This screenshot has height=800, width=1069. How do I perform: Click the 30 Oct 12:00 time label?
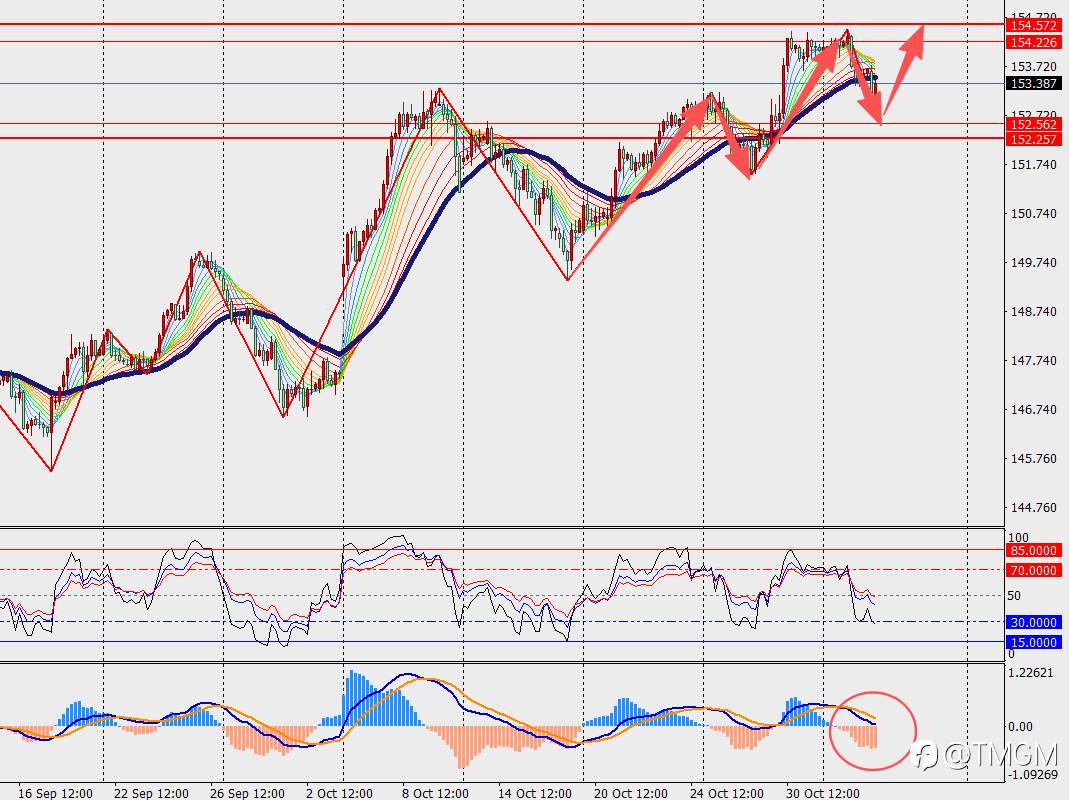822,793
